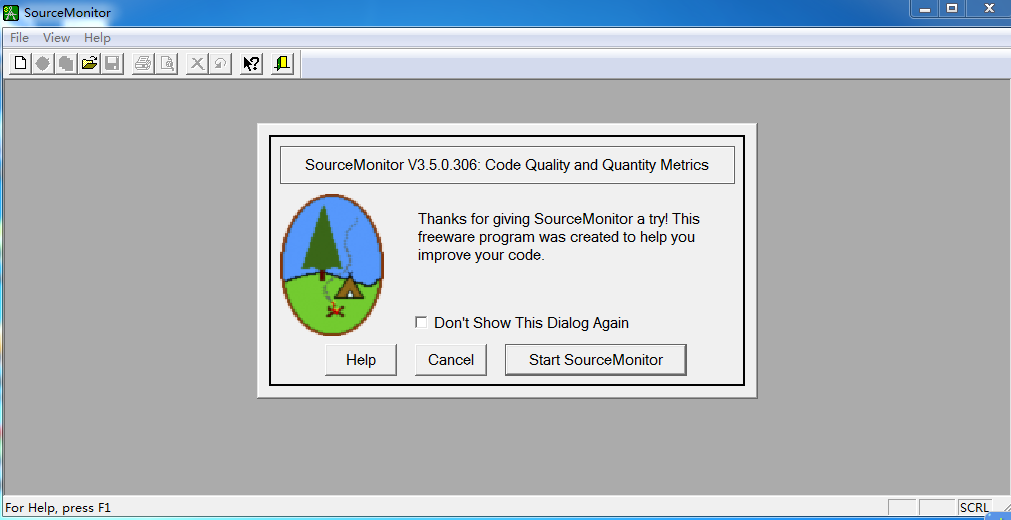Open the File menu

pos(19,37)
